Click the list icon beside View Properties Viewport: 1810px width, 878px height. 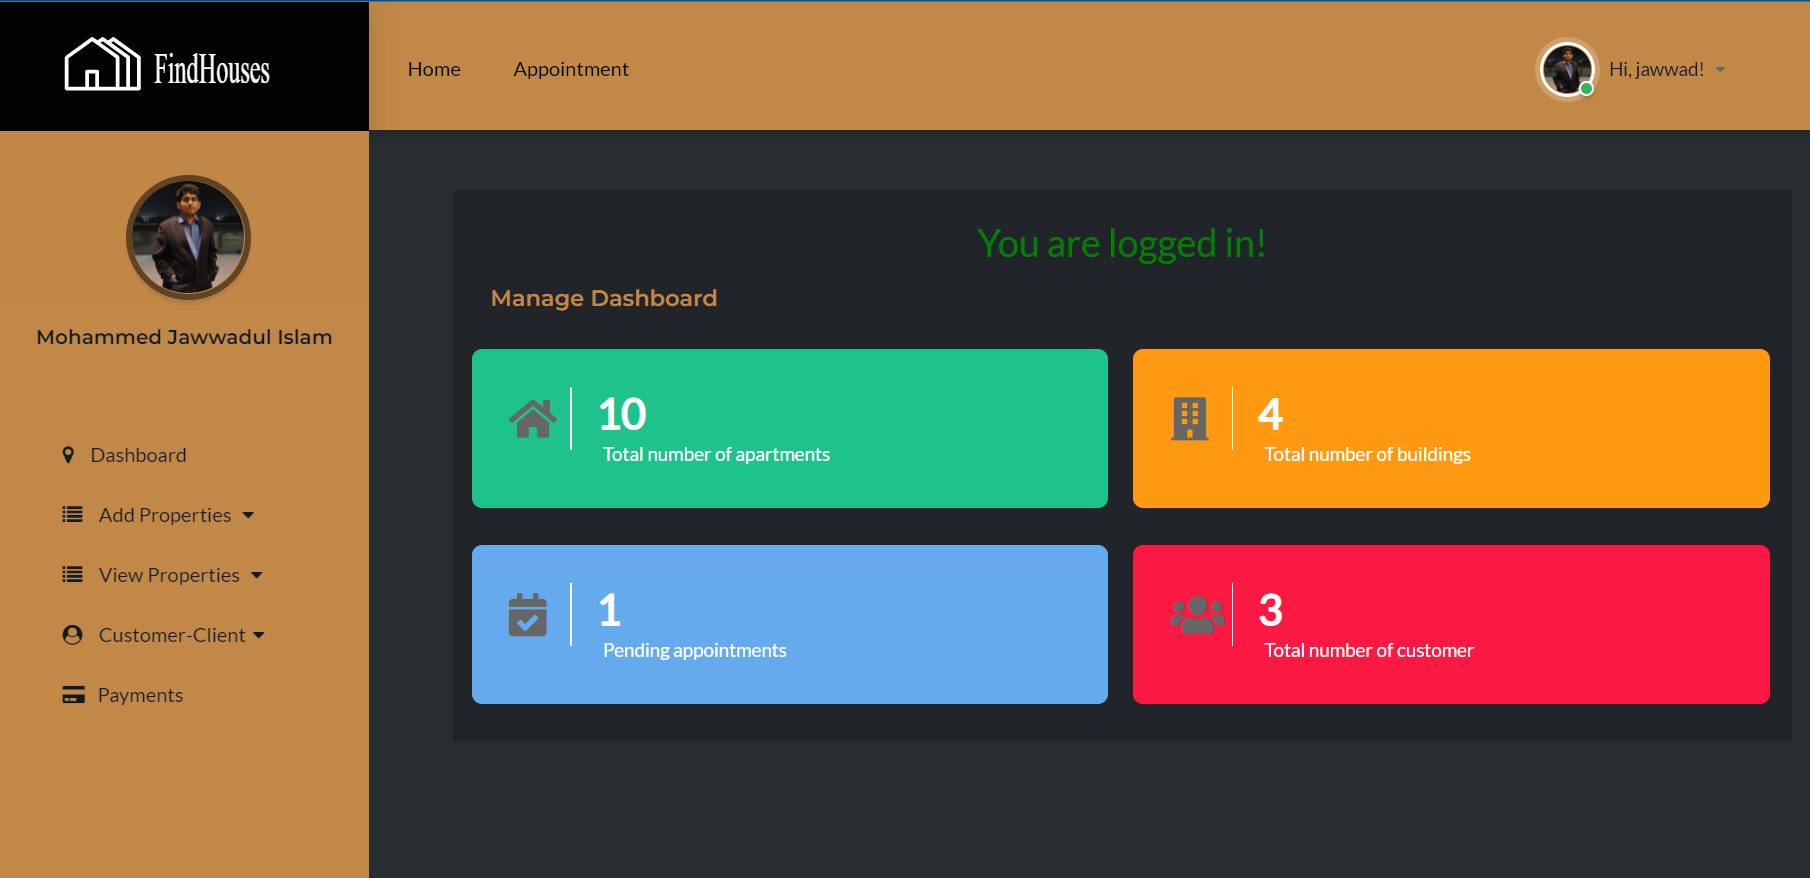click(x=73, y=575)
